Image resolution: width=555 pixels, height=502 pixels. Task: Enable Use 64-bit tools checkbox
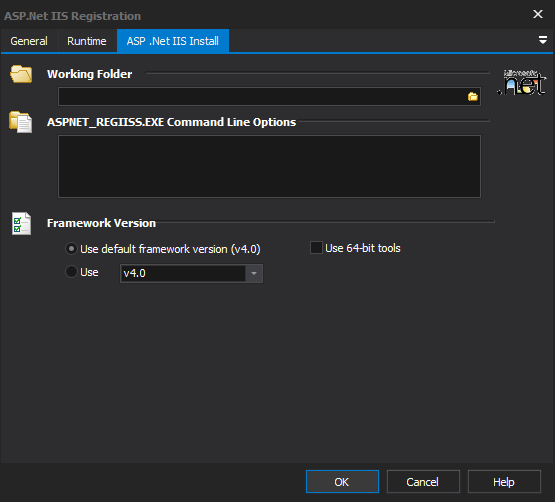click(x=316, y=248)
